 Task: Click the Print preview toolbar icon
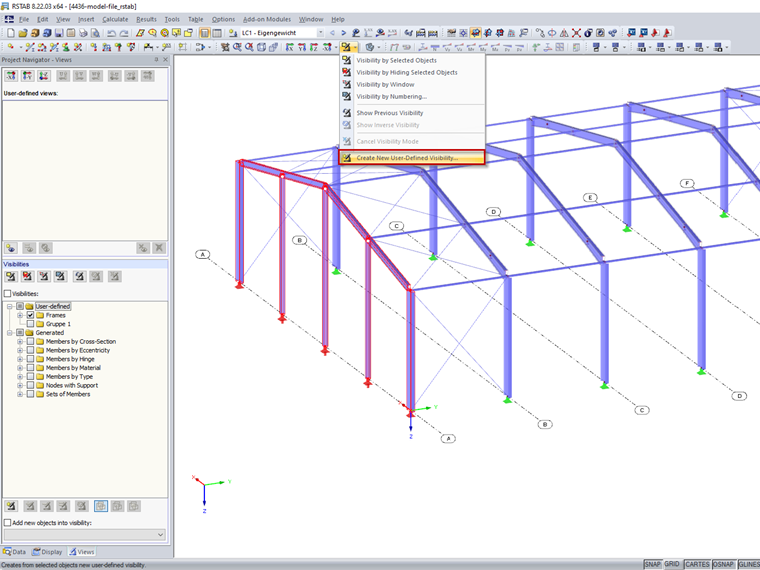pyautogui.click(x=95, y=33)
